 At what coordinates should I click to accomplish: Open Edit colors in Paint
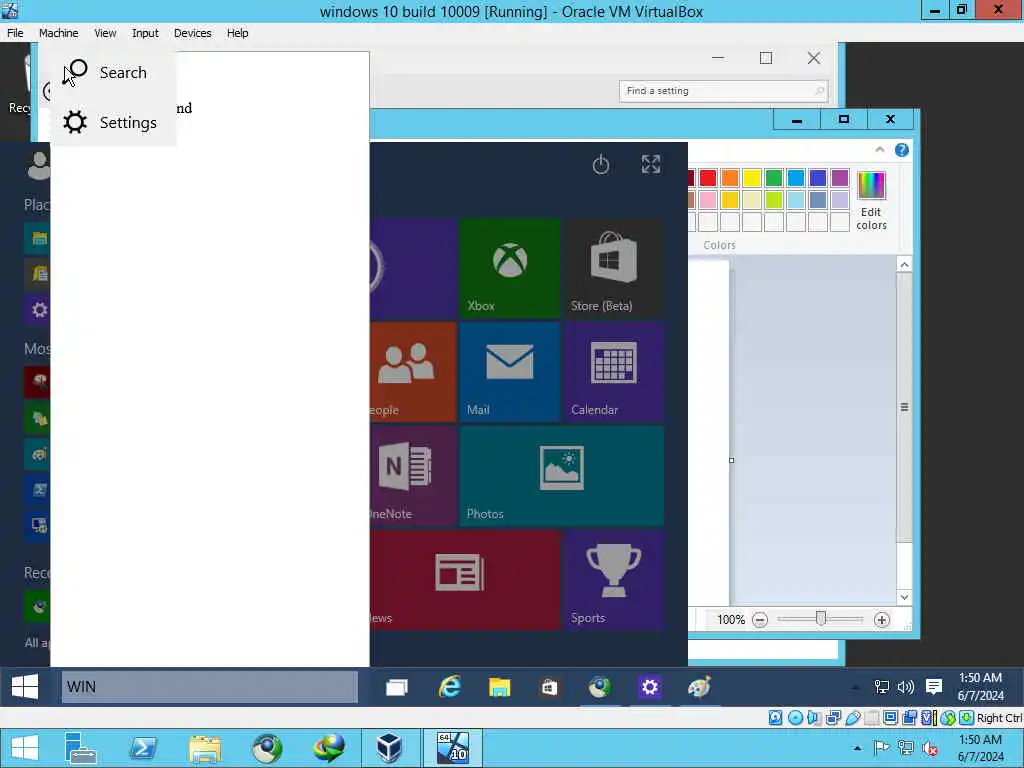pyautogui.click(x=871, y=200)
